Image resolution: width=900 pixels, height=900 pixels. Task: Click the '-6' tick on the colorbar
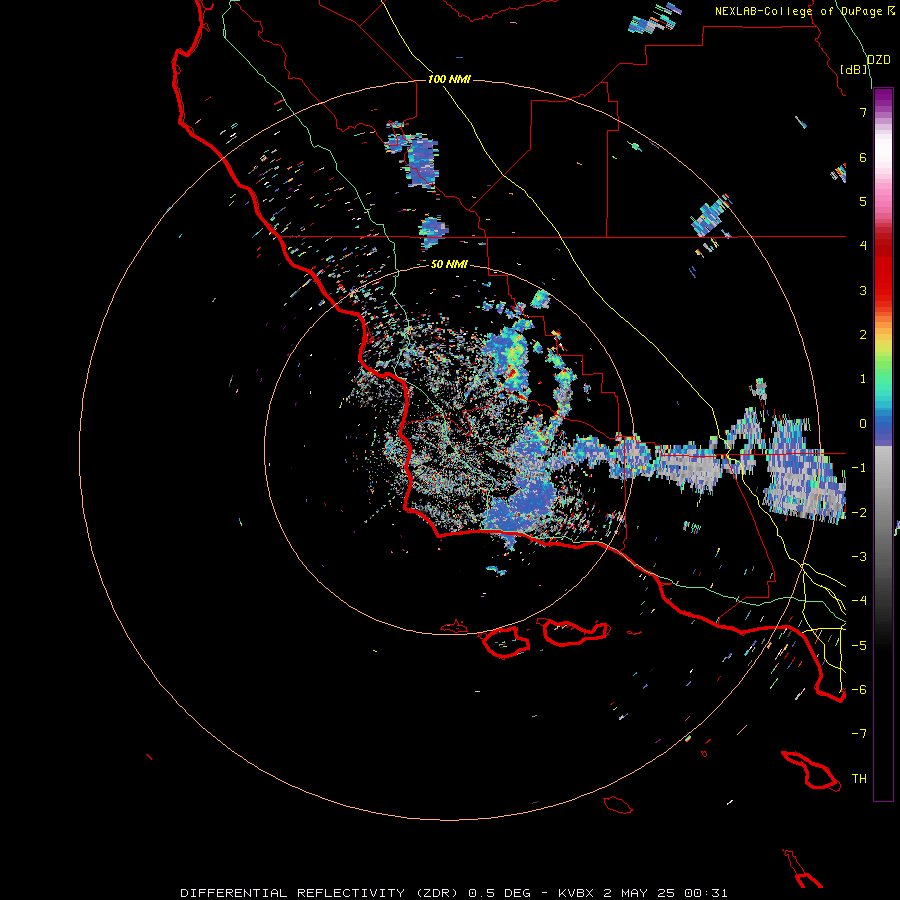(859, 690)
